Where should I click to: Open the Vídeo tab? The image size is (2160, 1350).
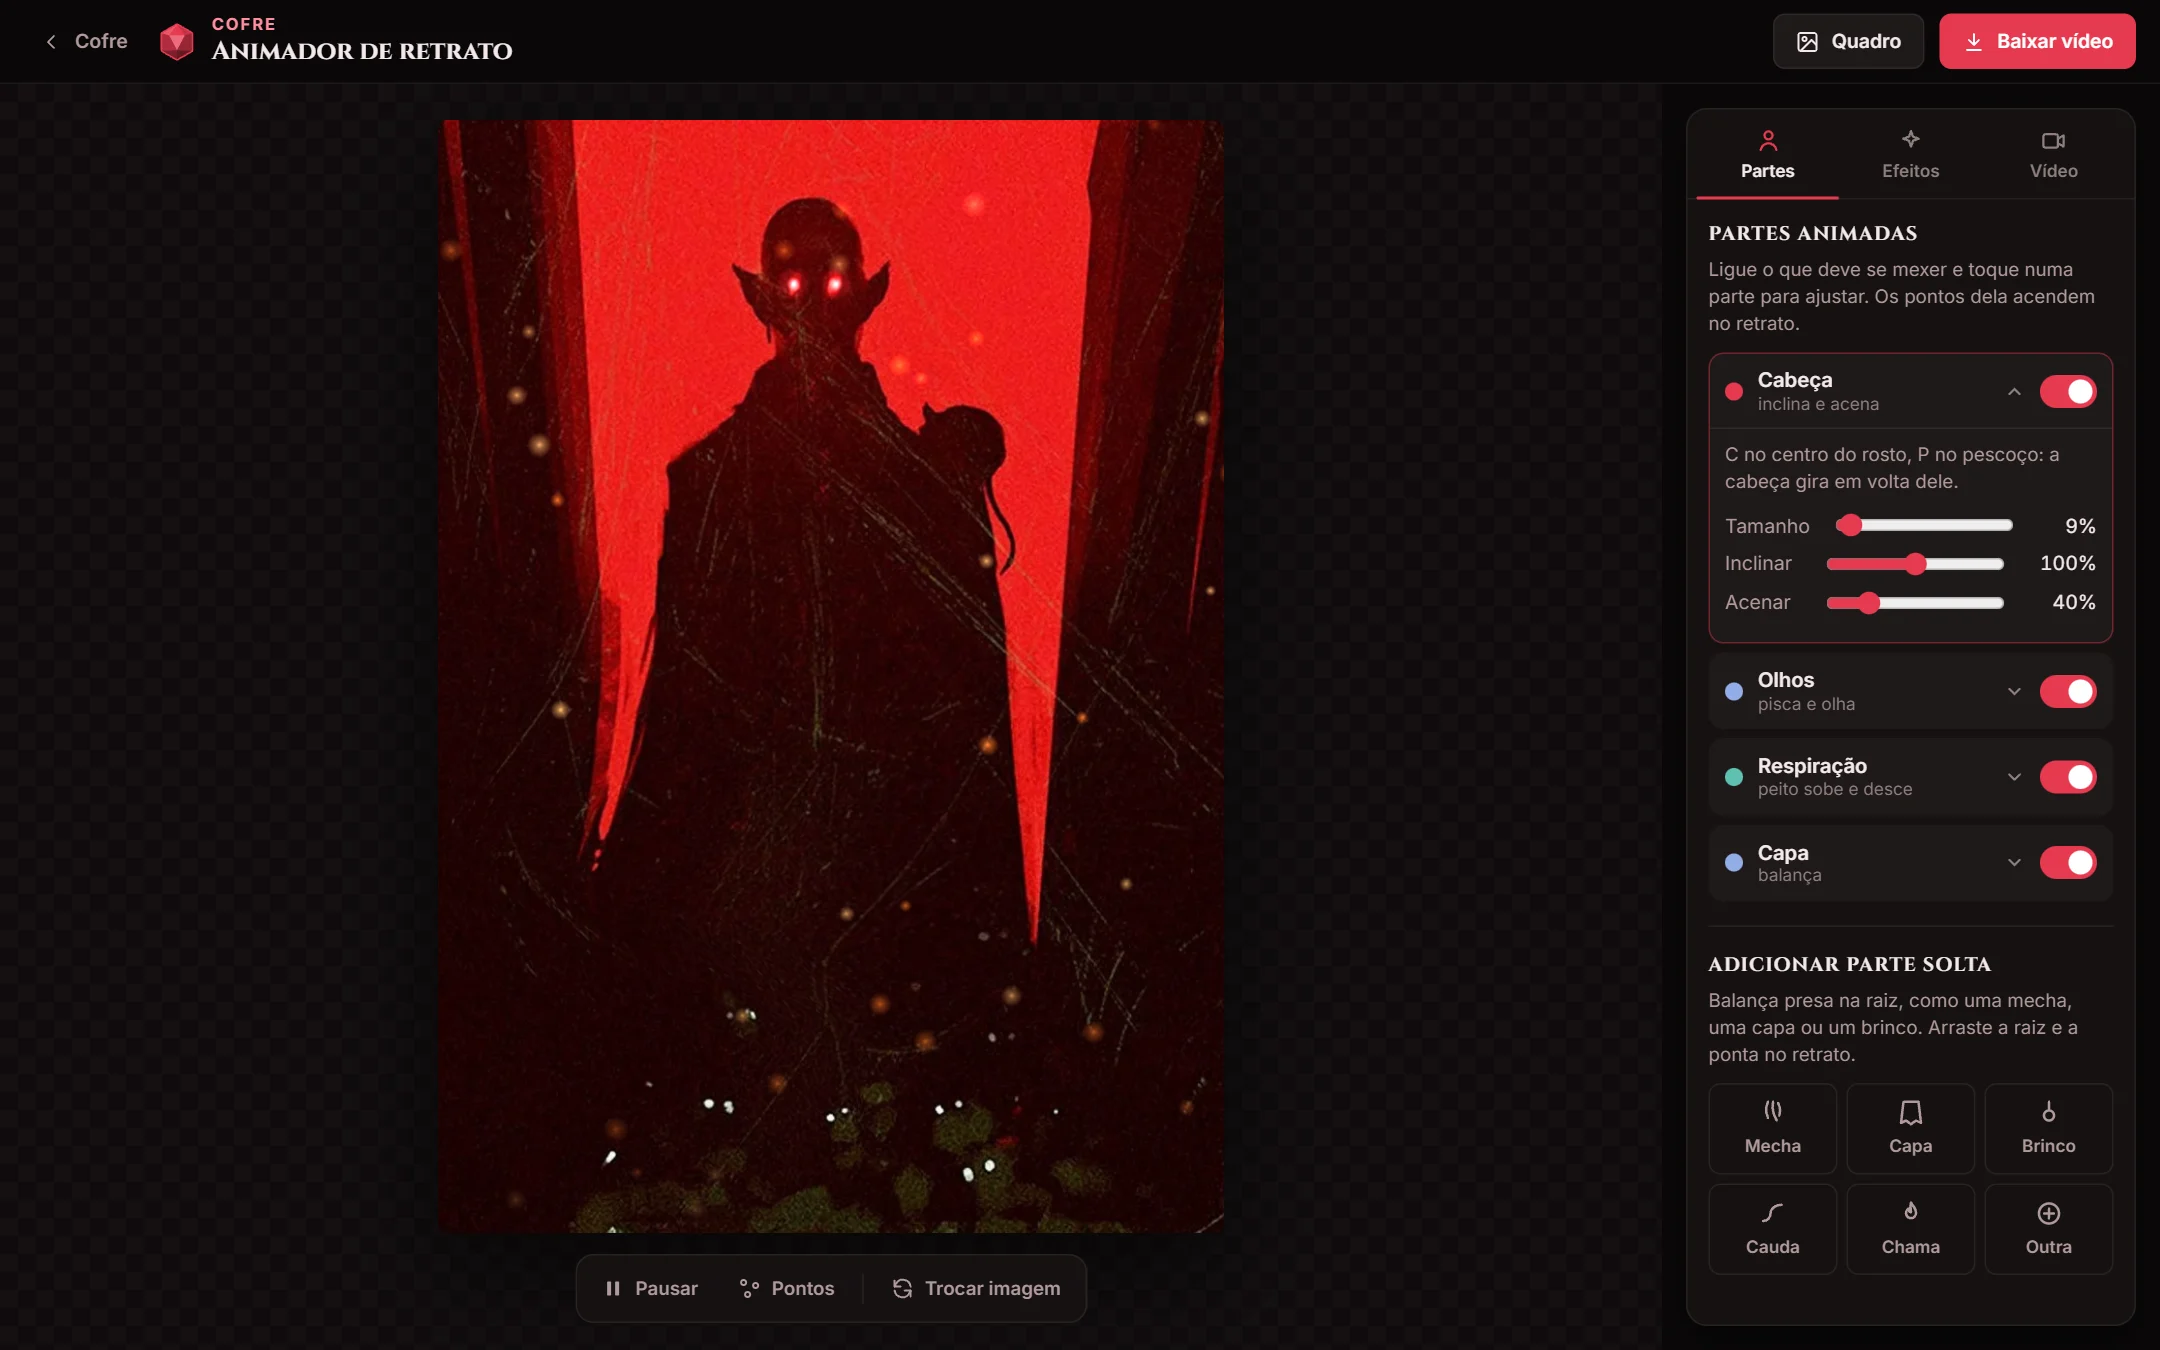(x=2053, y=155)
